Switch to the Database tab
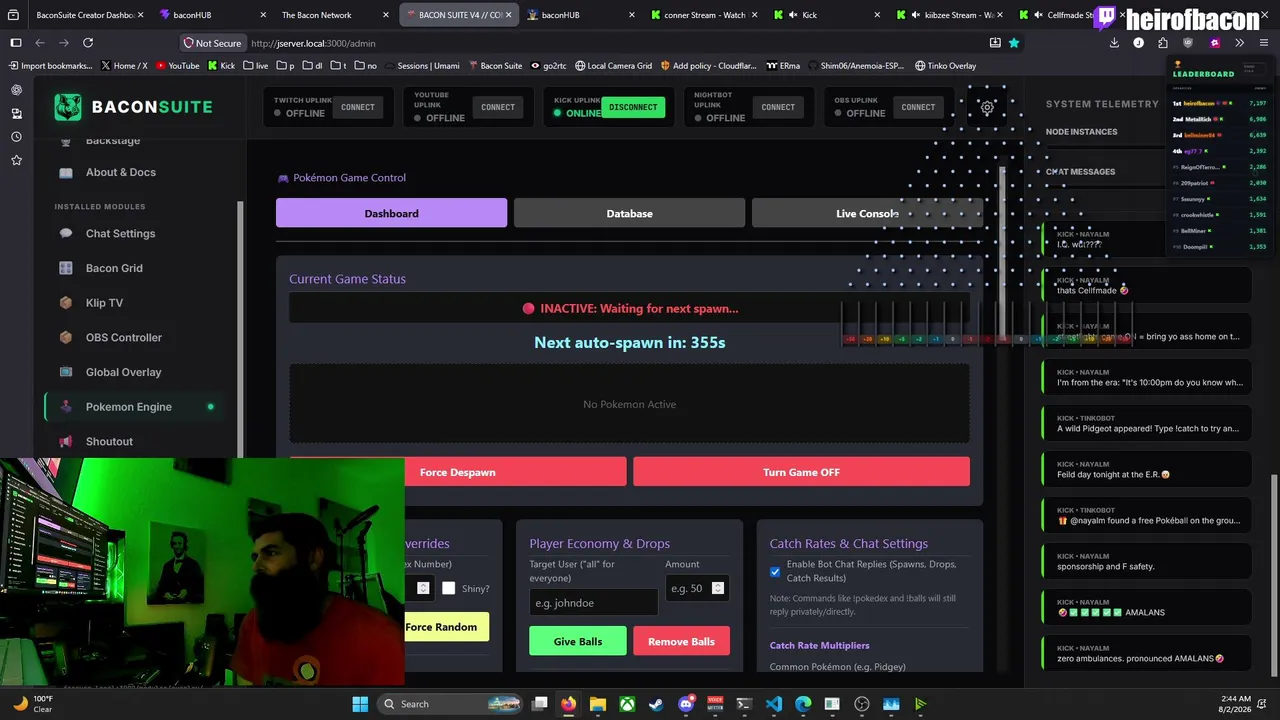 pyautogui.click(x=629, y=213)
